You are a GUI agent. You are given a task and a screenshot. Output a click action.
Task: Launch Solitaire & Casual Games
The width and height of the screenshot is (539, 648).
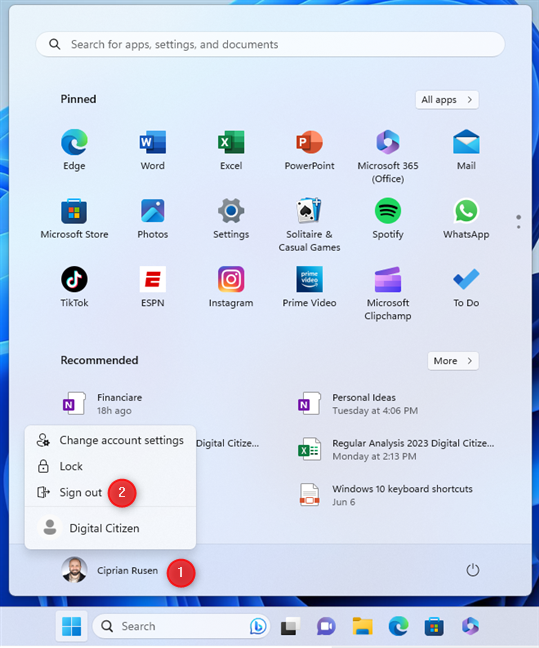309,224
